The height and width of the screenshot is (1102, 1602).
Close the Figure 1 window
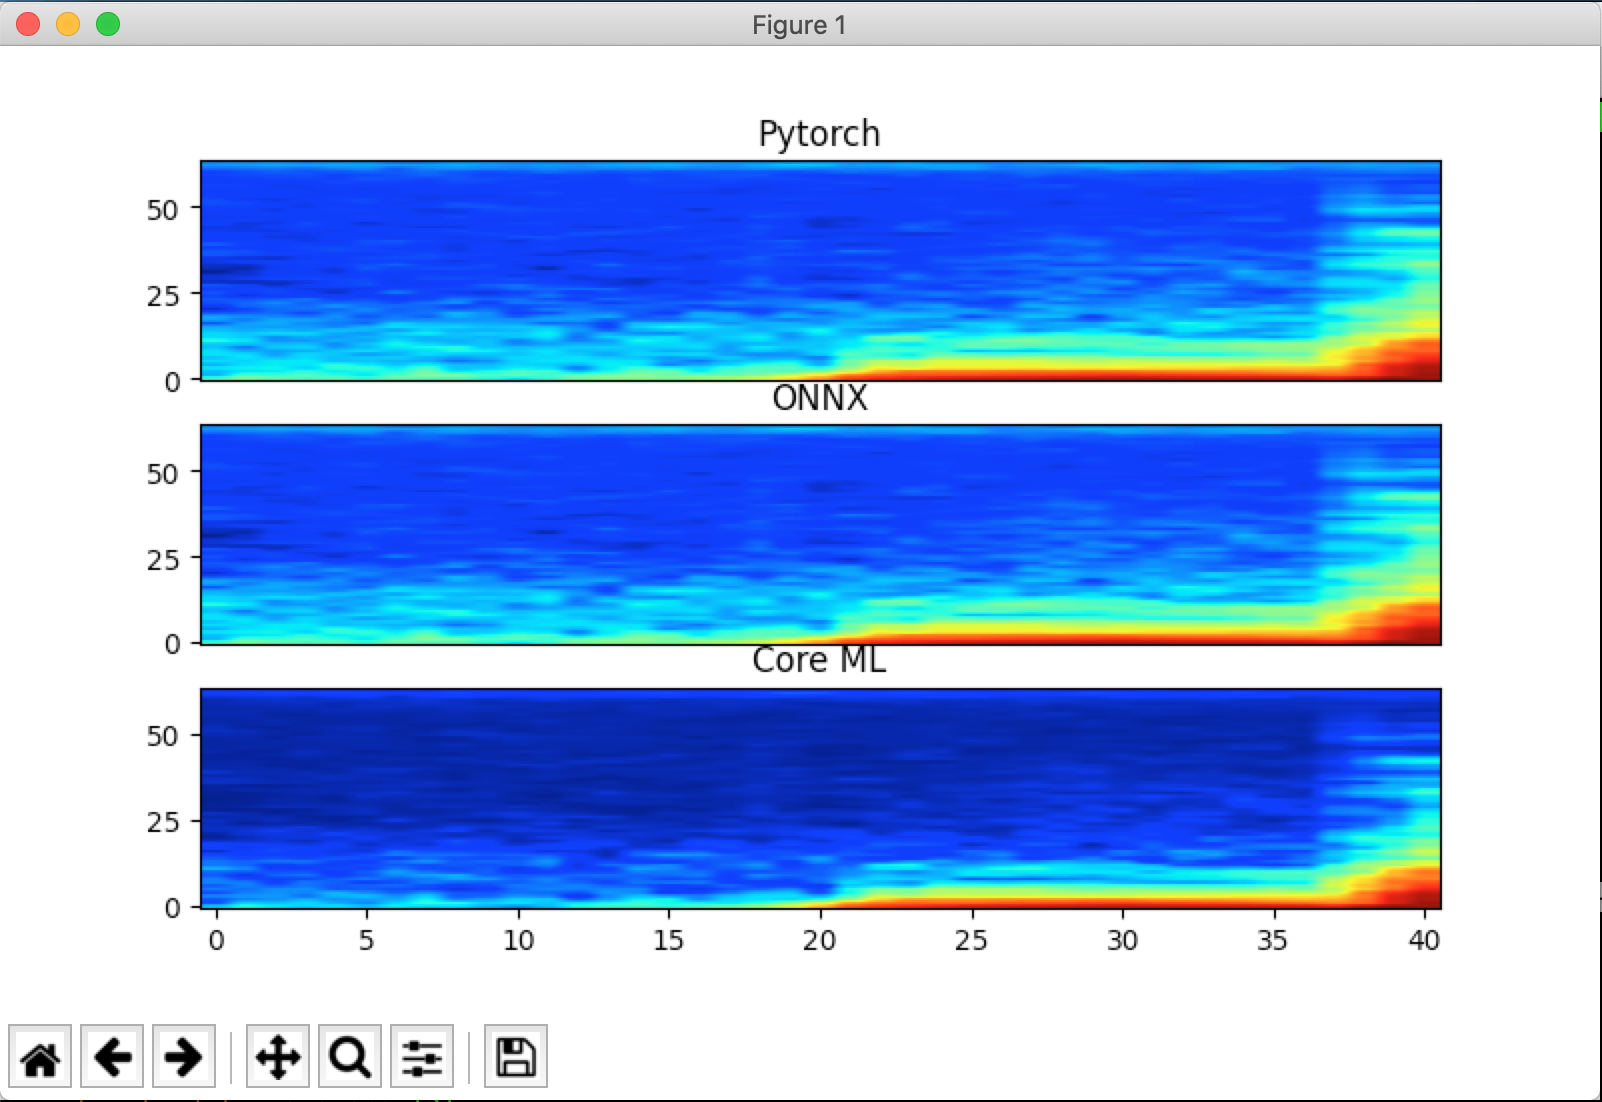pos(28,24)
